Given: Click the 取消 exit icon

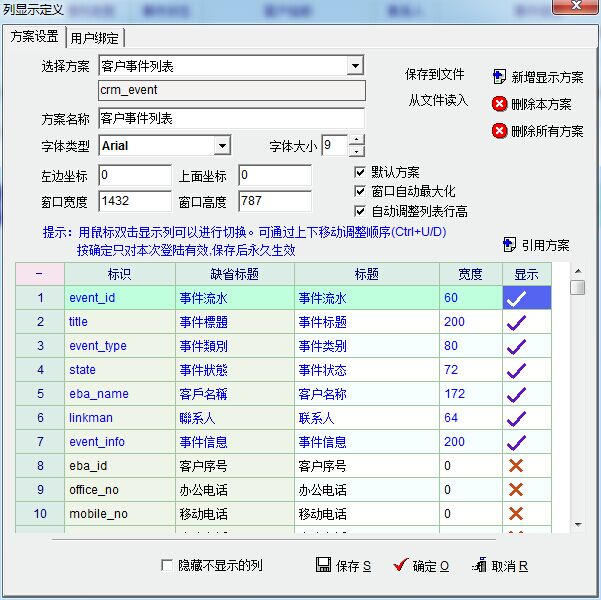Looking at the screenshot, I should [x=479, y=565].
